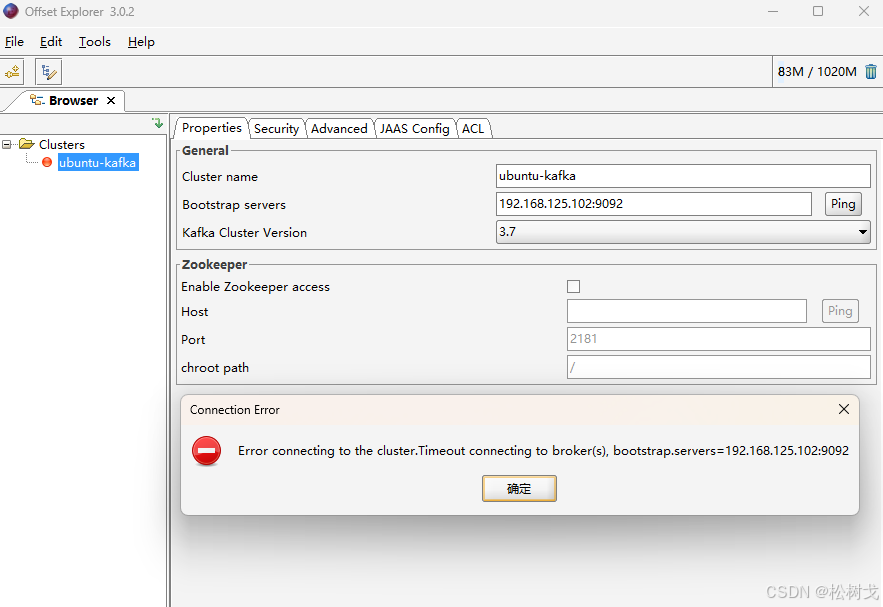Click the red error icon in Connection Error dialog
The height and width of the screenshot is (607, 883).
pos(206,450)
